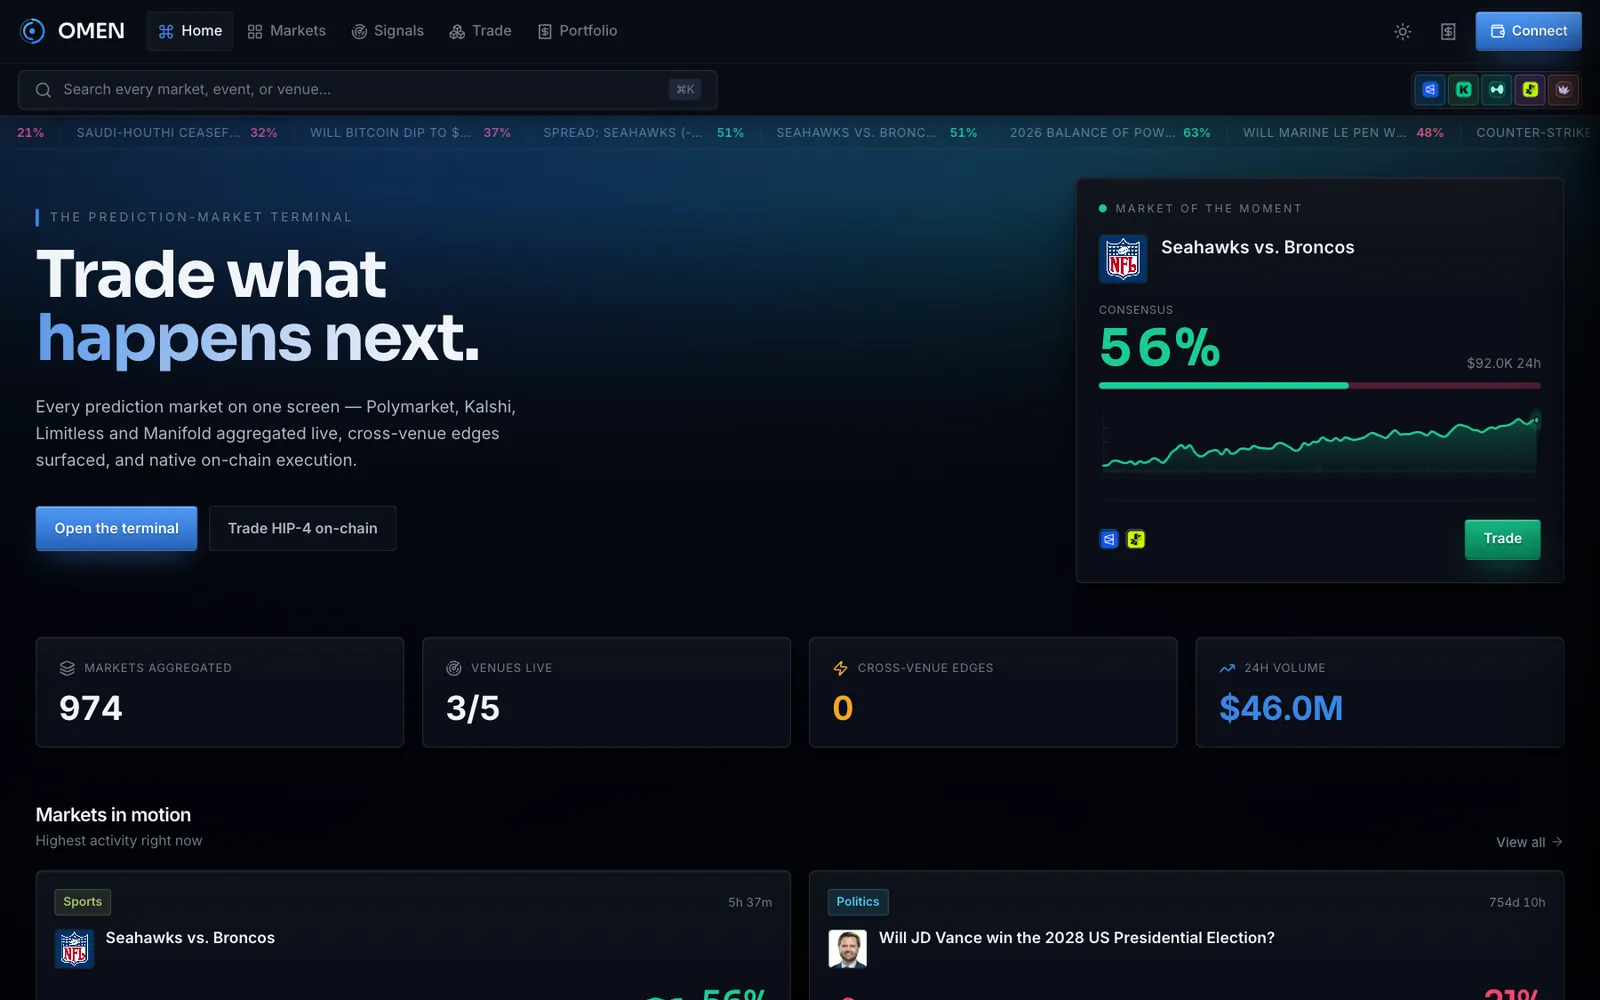Viewport: 1600px width, 1000px height.
Task: Toggle the light theme sun icon
Action: 1403,32
